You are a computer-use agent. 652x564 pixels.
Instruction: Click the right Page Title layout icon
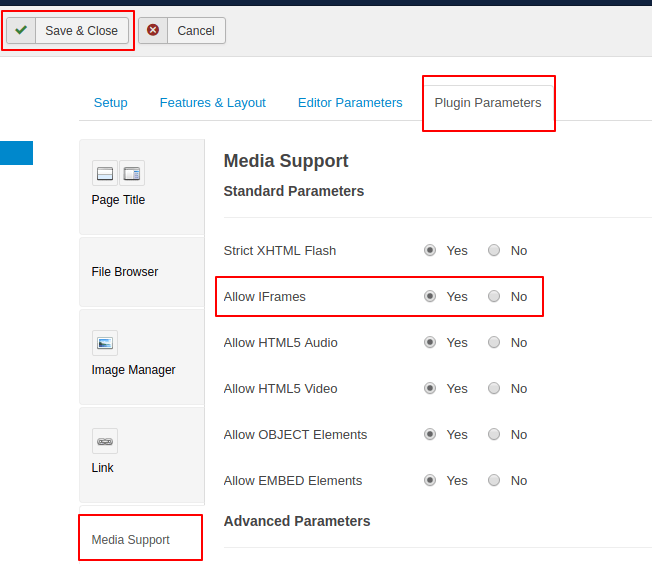click(132, 174)
